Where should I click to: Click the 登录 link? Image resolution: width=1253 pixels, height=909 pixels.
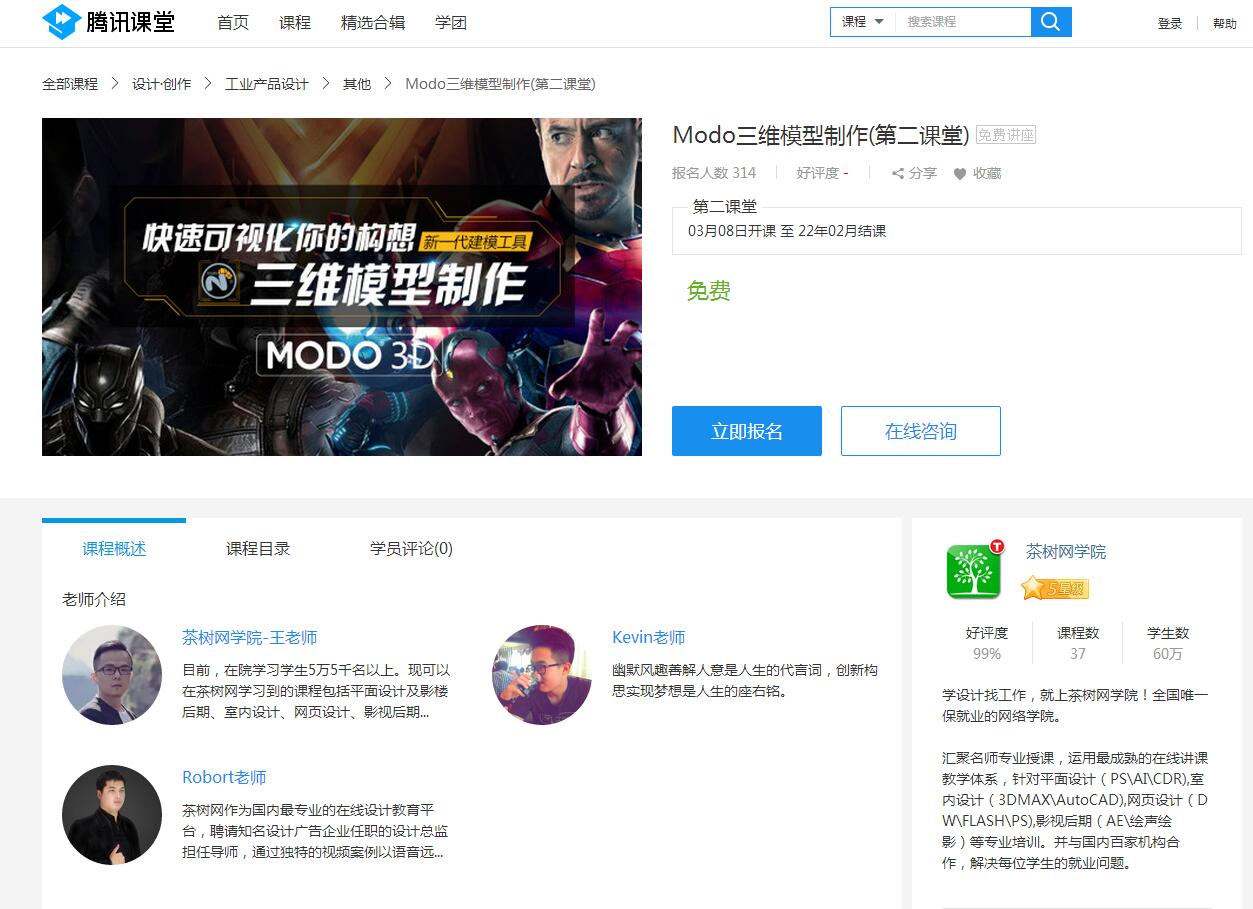click(x=1170, y=24)
